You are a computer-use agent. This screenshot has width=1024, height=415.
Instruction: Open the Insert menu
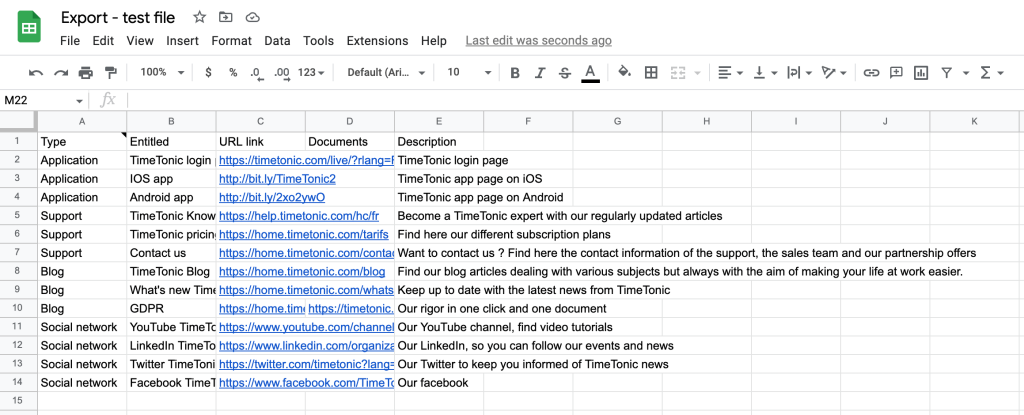click(182, 41)
